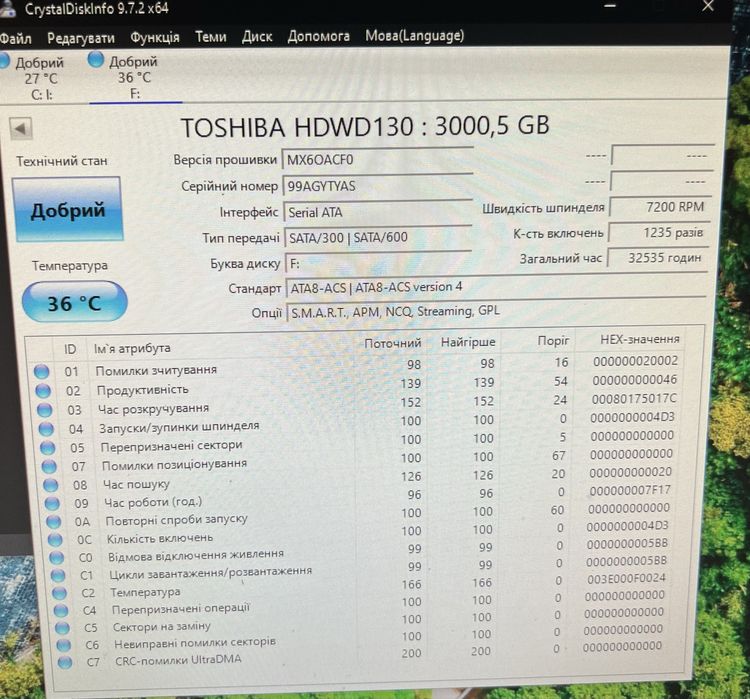Click HEX value 00080175017C
This screenshot has width=750, height=699.
[x=634, y=399]
